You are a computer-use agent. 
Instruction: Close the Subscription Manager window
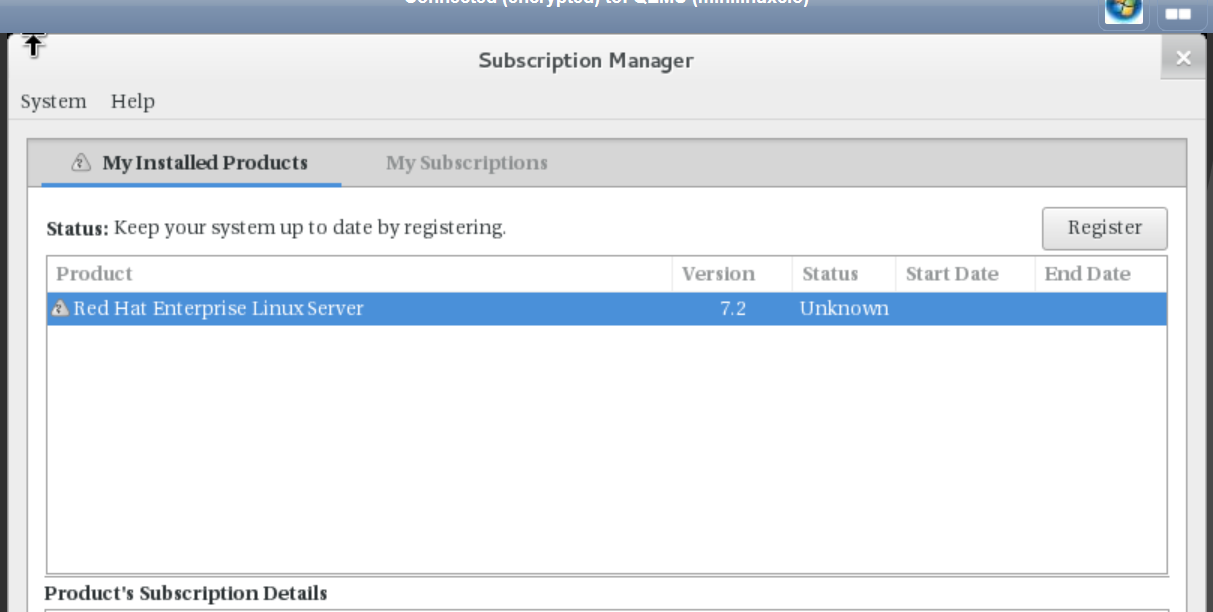point(1183,58)
